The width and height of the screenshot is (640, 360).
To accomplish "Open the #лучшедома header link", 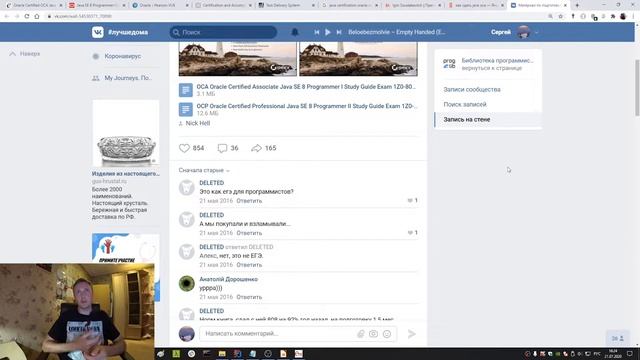I will pyautogui.click(x=128, y=32).
